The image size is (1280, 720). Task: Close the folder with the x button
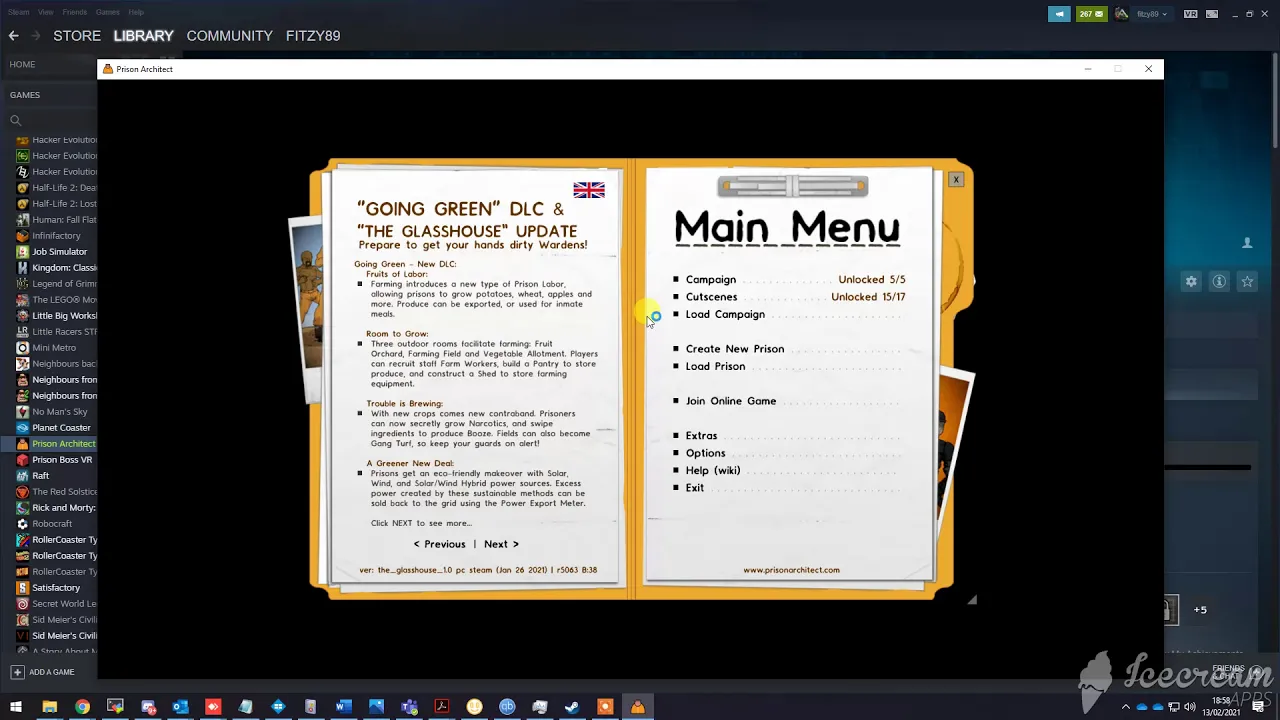(x=956, y=179)
